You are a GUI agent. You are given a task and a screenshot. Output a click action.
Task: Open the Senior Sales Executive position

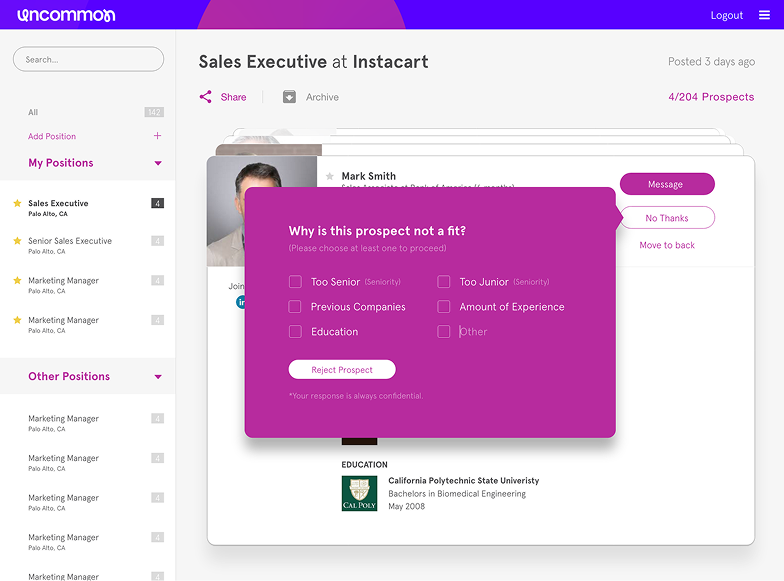(x=88, y=245)
